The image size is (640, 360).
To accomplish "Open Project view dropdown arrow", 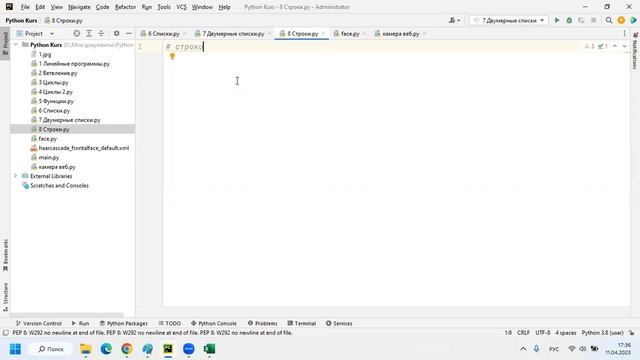I will [x=52, y=33].
